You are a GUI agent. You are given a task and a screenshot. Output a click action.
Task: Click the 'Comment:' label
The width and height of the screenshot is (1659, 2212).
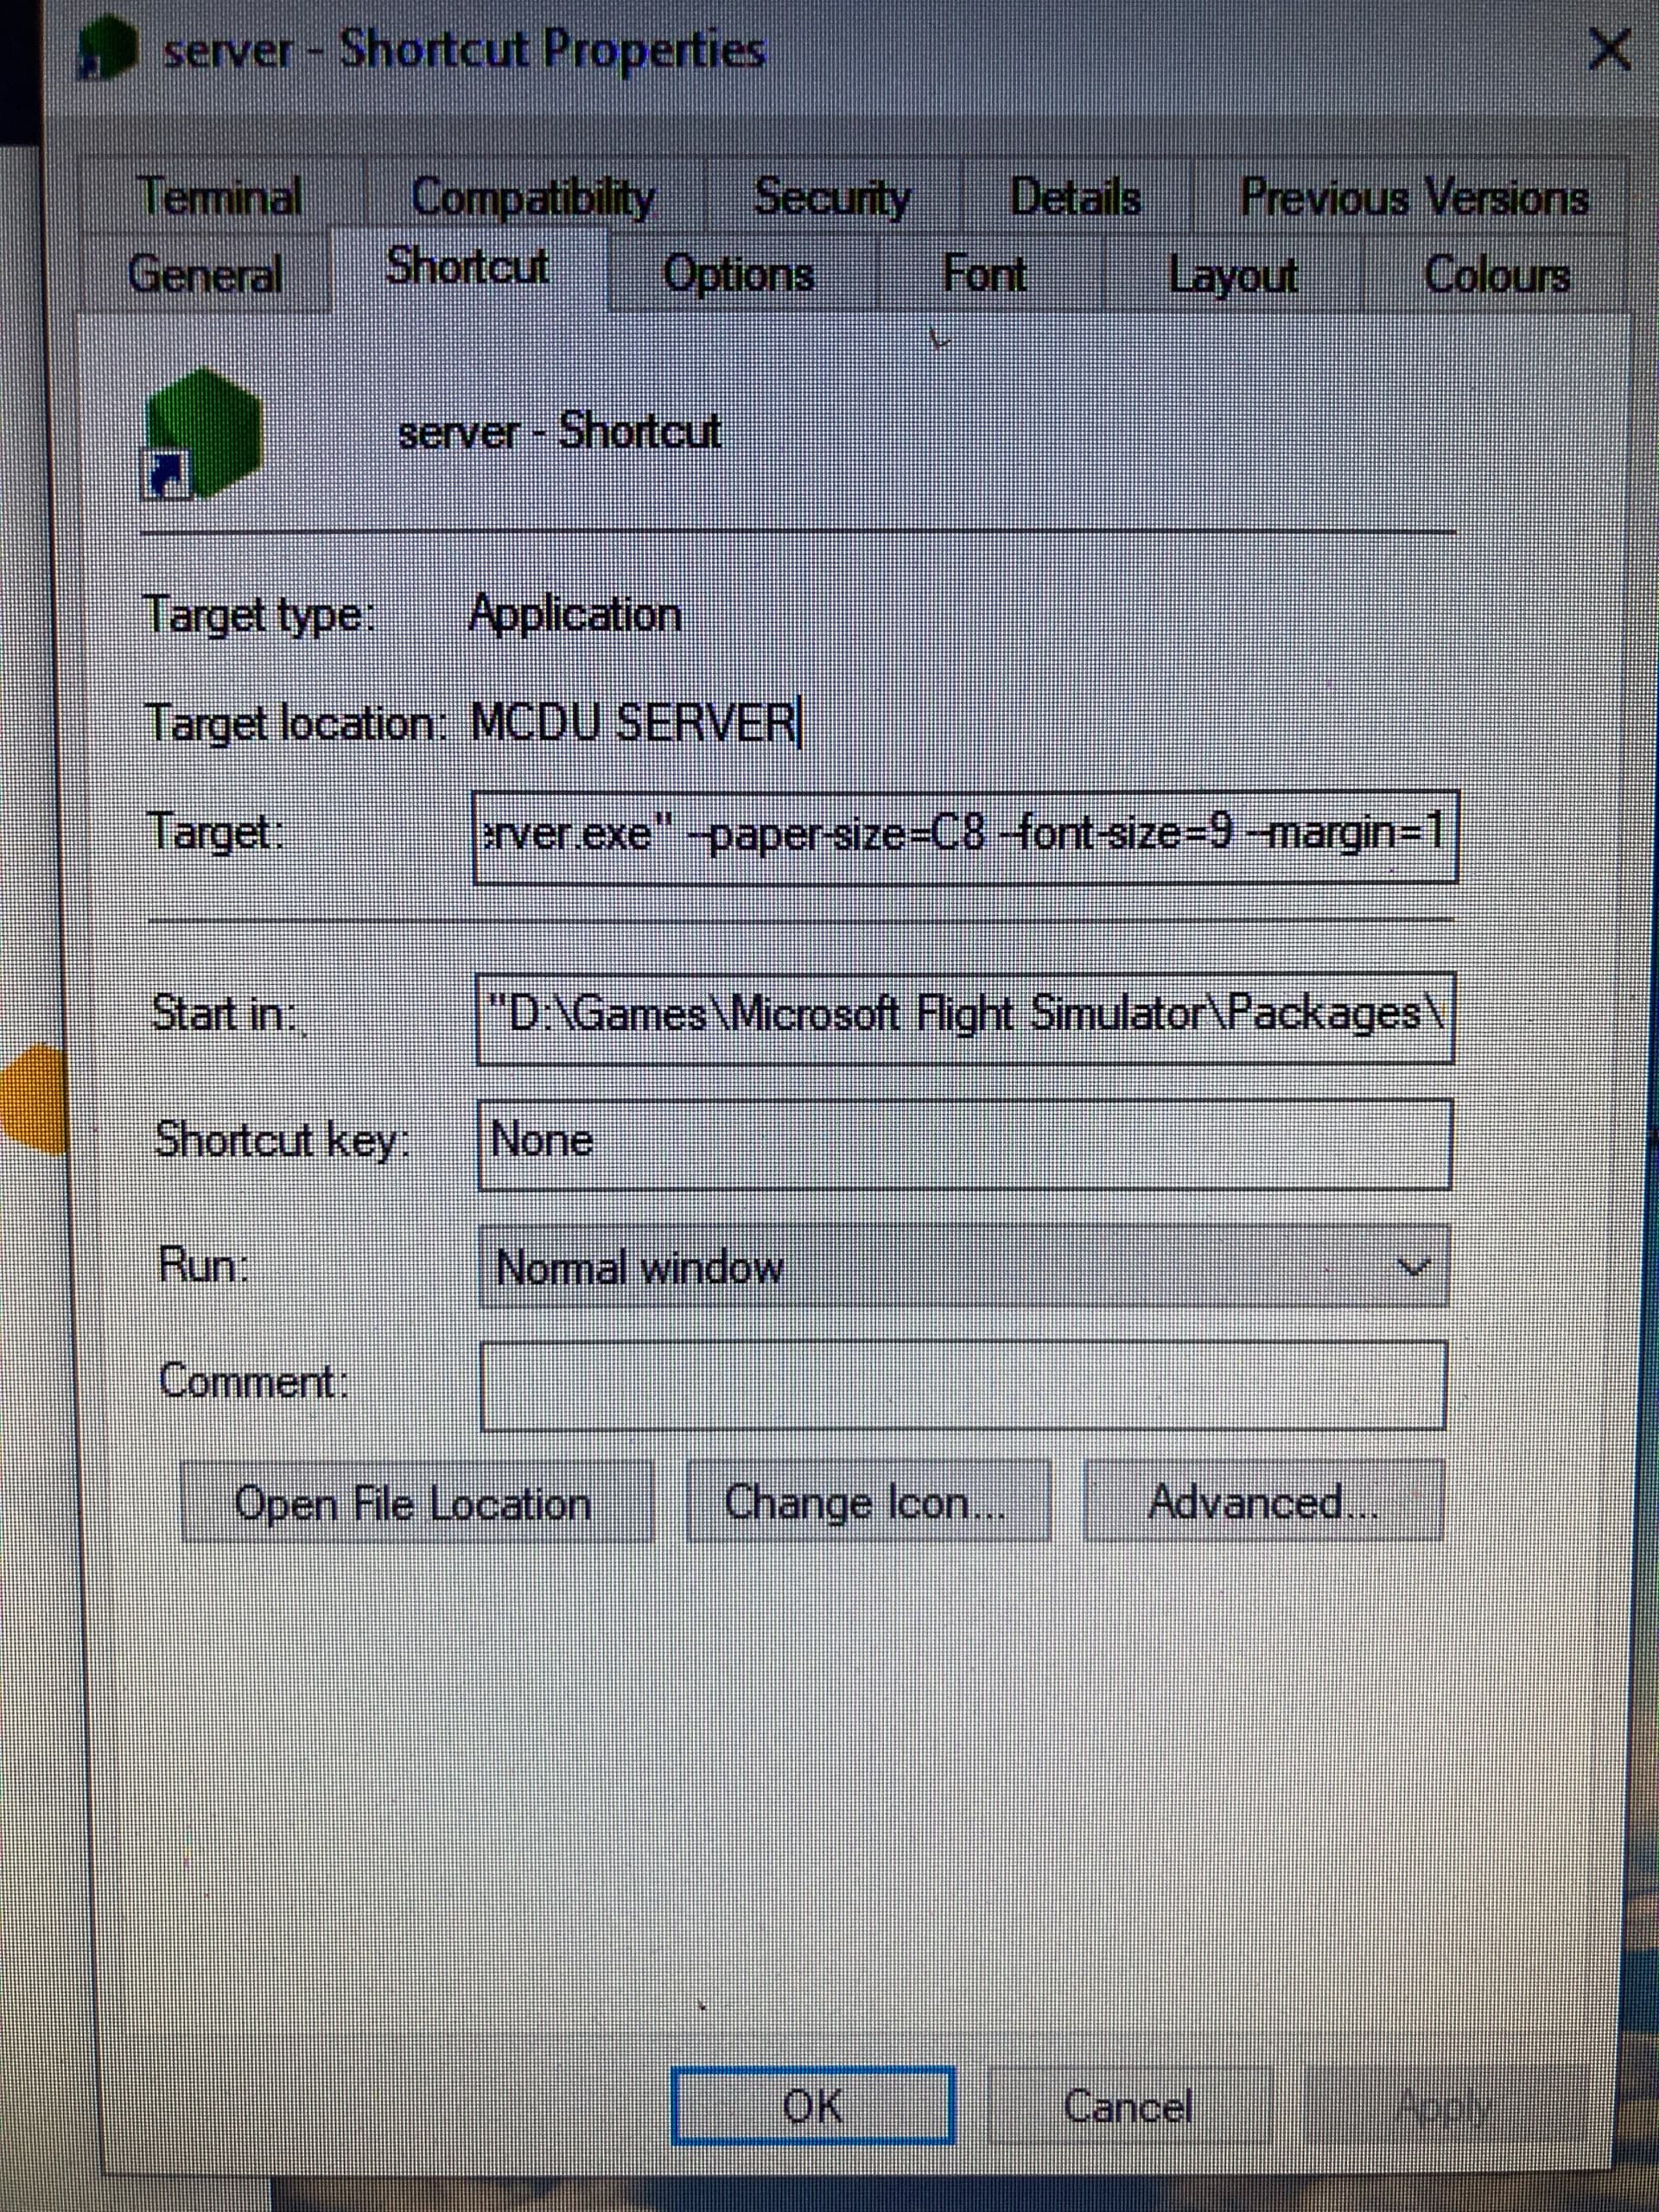coord(253,1382)
